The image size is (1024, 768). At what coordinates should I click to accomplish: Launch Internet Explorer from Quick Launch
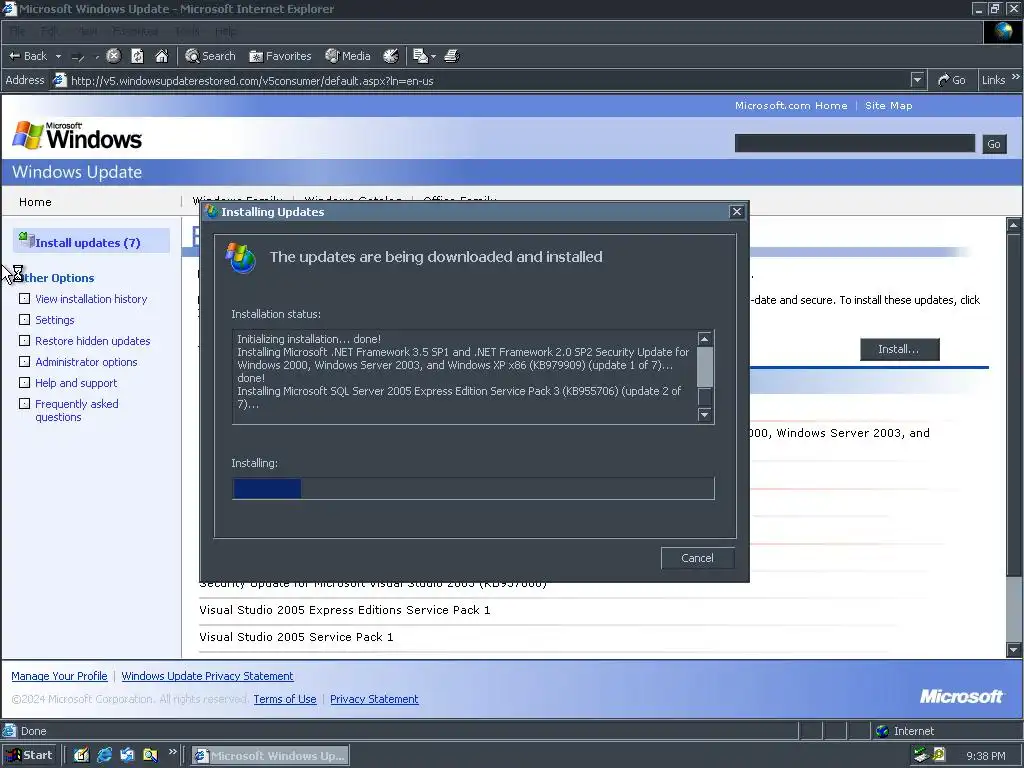(x=104, y=756)
